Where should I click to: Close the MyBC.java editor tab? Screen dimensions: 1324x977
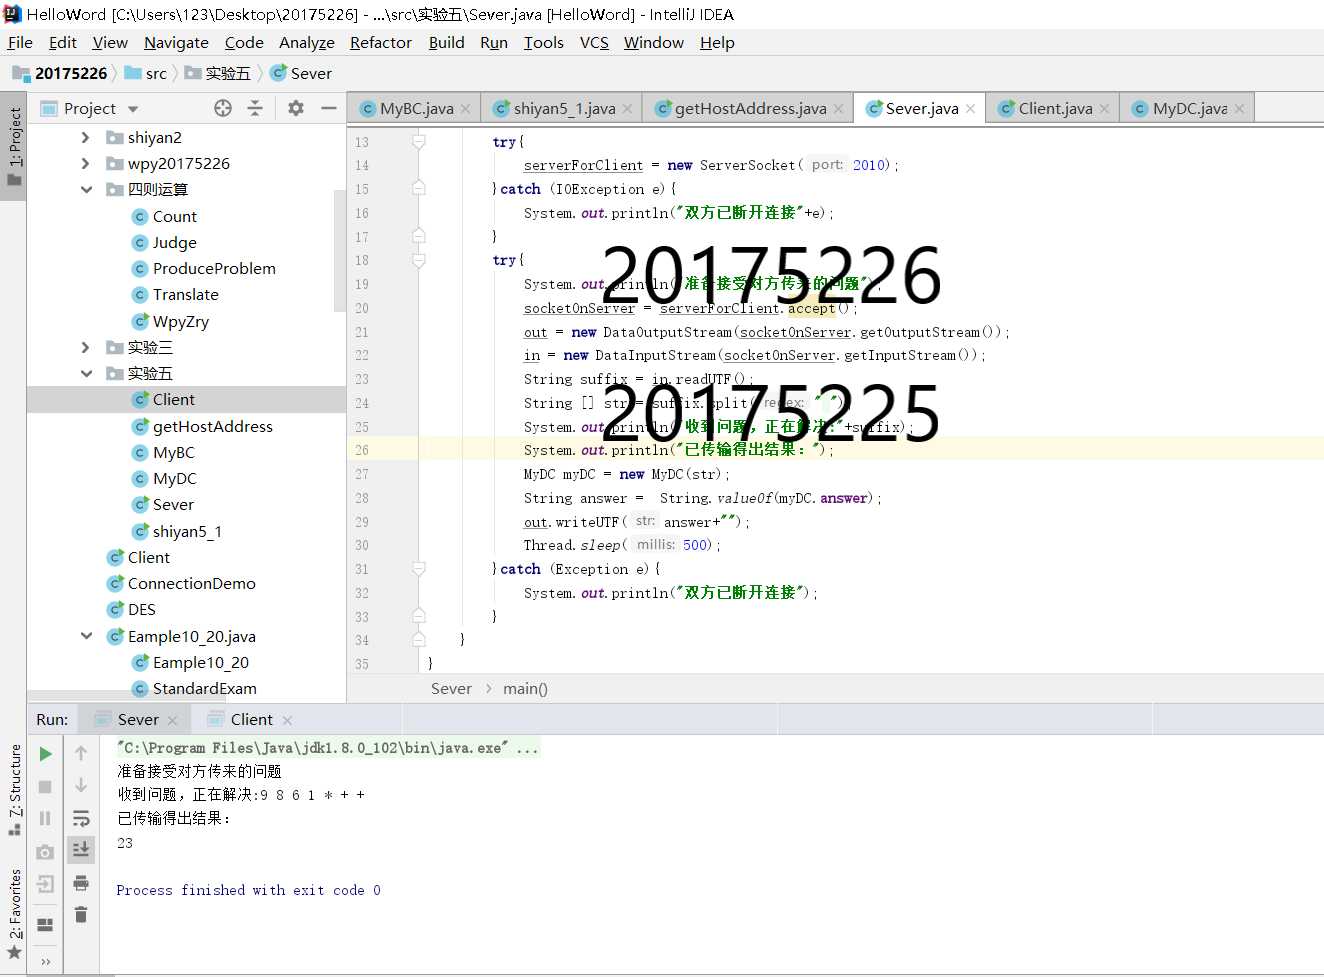[465, 109]
